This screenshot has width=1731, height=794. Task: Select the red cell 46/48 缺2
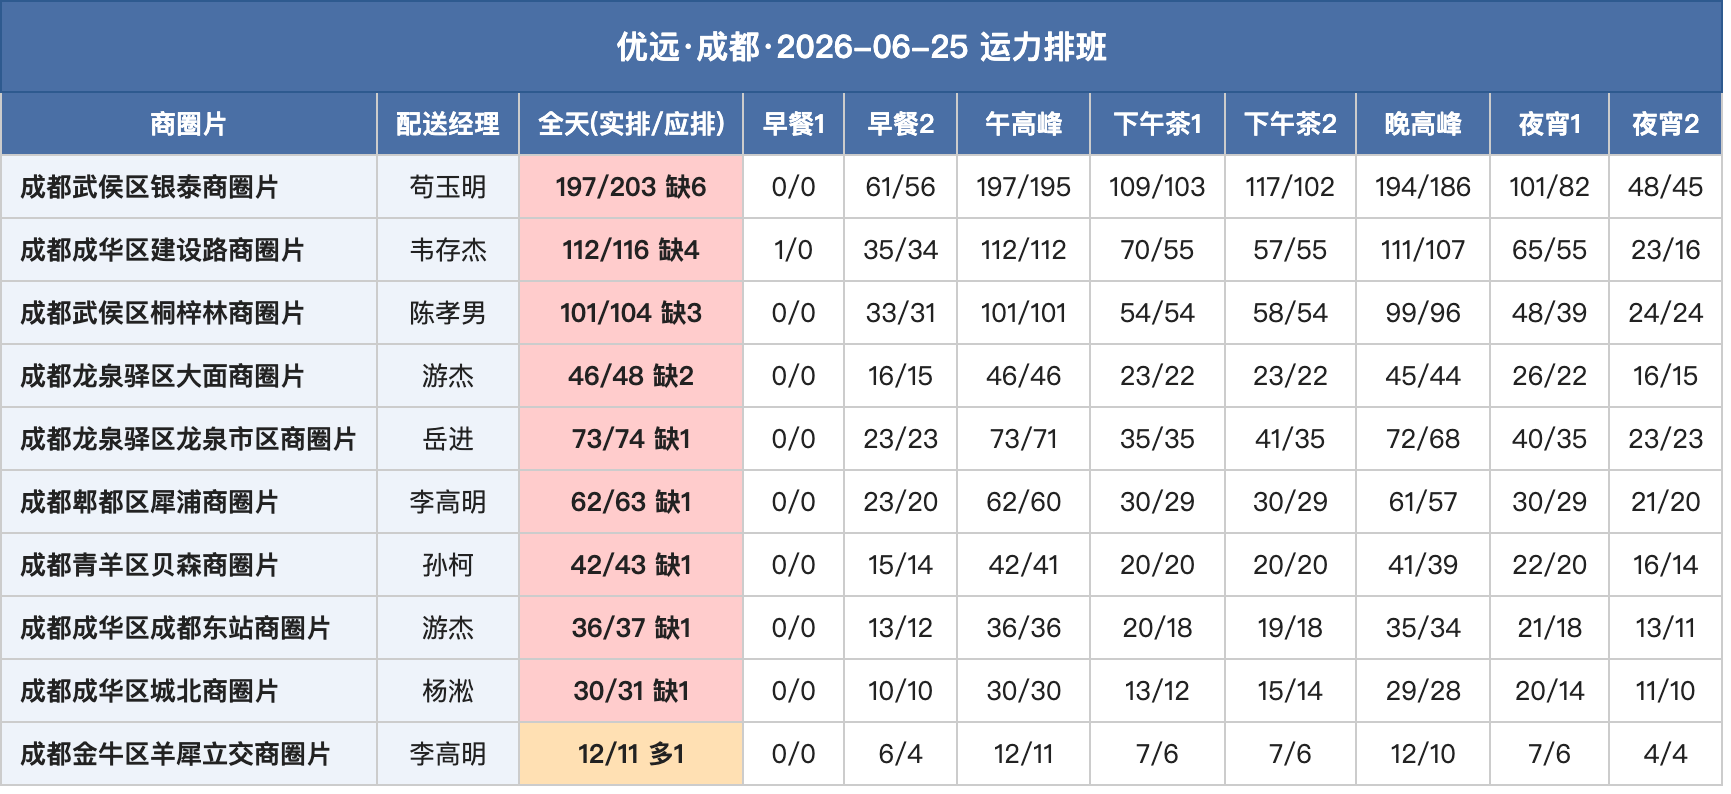pos(631,376)
